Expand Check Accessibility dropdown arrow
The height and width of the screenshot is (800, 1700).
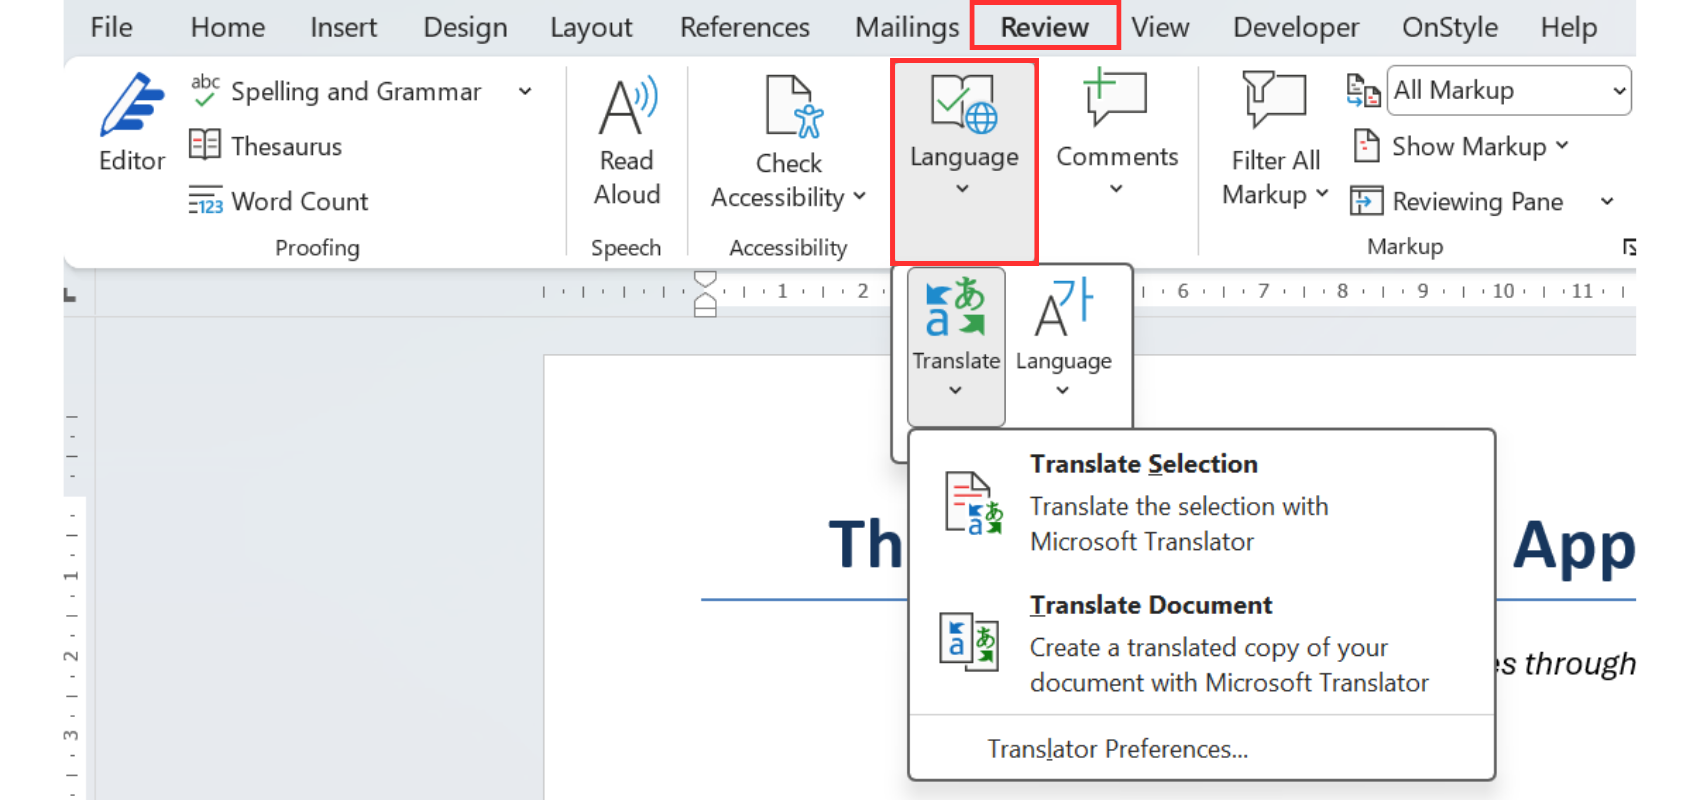coord(860,197)
